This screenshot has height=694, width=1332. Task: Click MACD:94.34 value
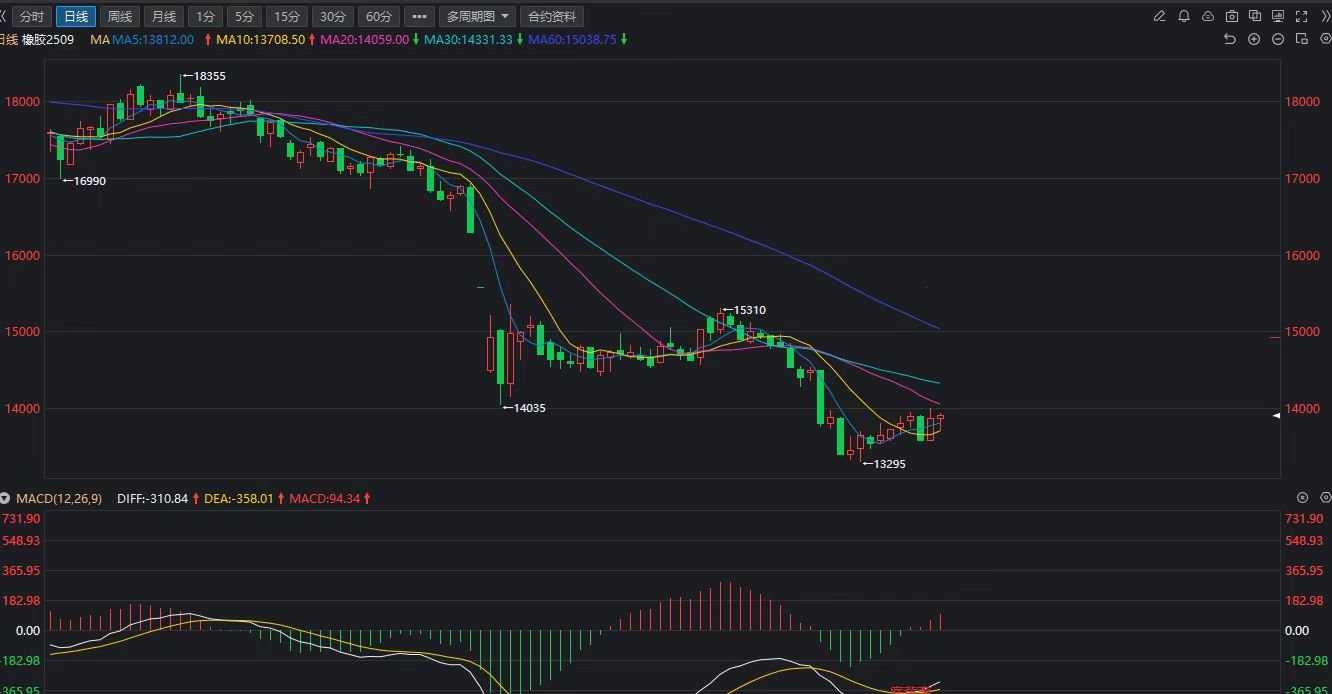coord(324,498)
